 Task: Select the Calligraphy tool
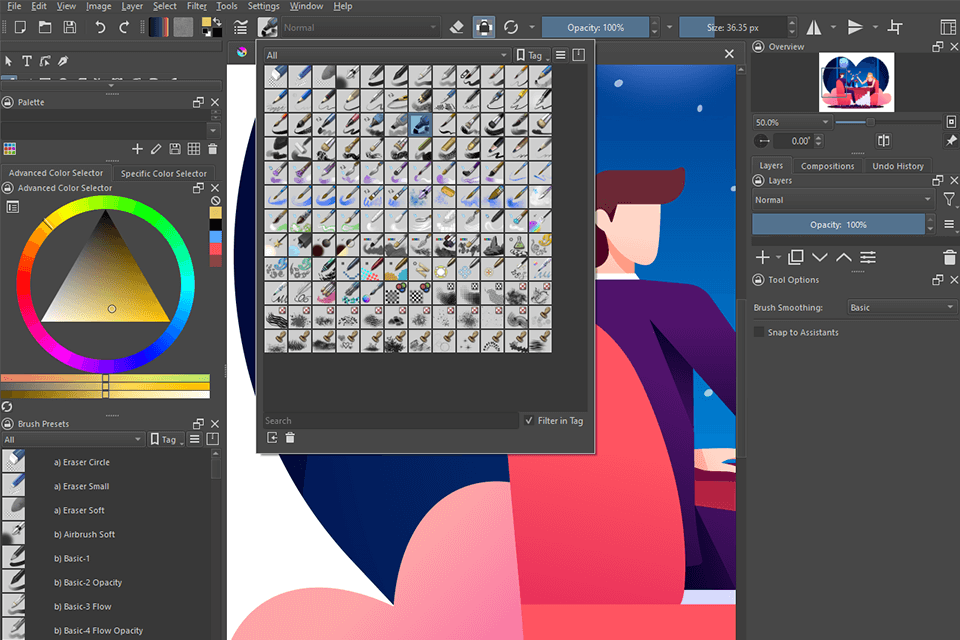coord(62,60)
